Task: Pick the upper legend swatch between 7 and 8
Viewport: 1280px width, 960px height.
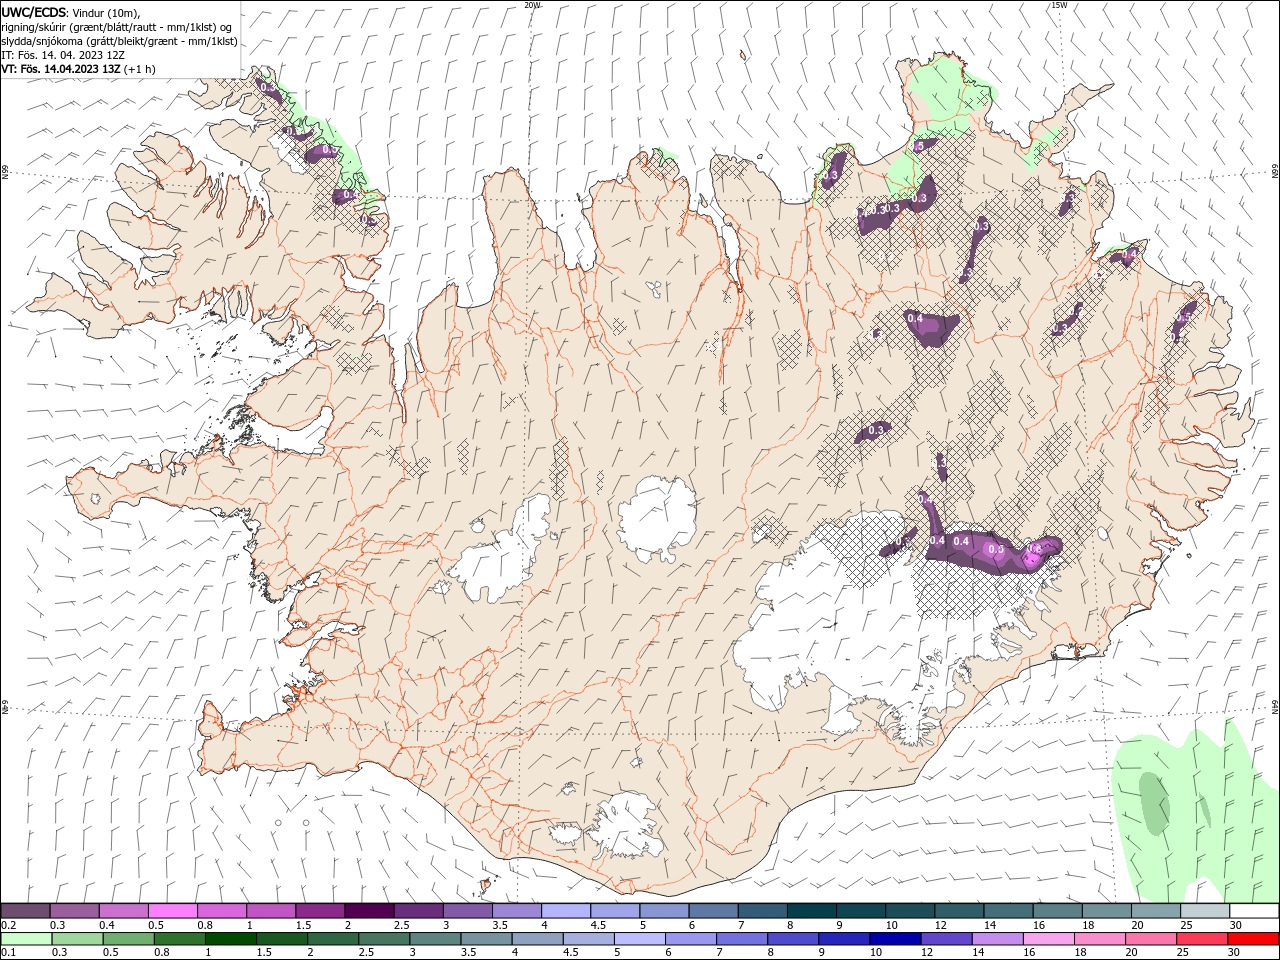Action: coord(761,911)
